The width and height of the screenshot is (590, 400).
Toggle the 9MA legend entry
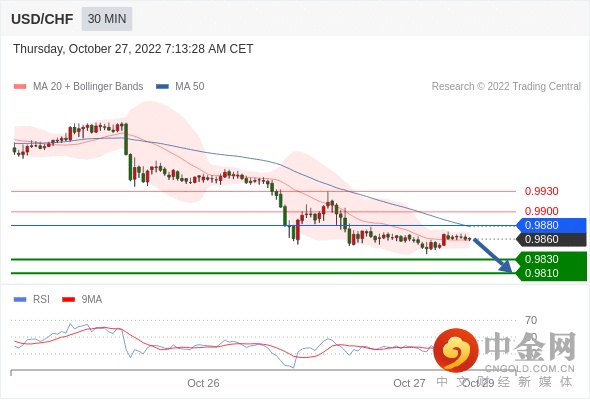[x=82, y=299]
